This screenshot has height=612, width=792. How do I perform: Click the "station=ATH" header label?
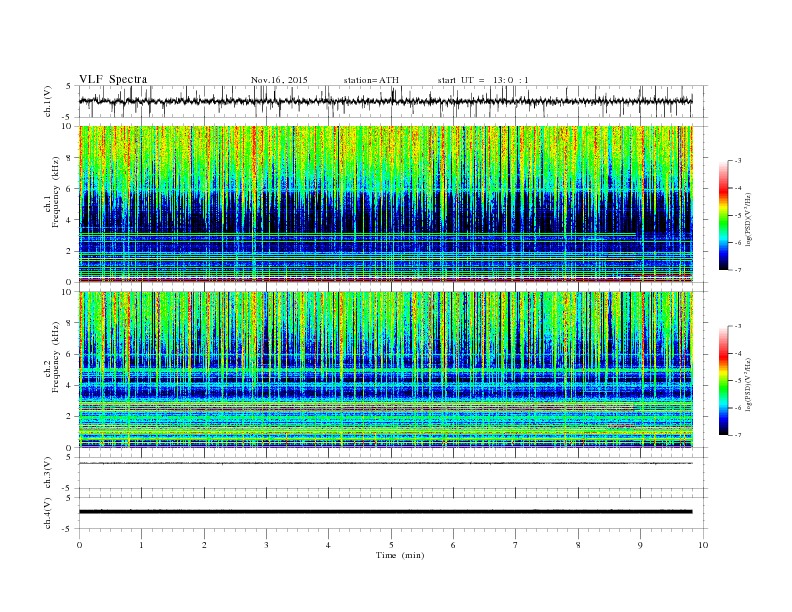[x=371, y=80]
